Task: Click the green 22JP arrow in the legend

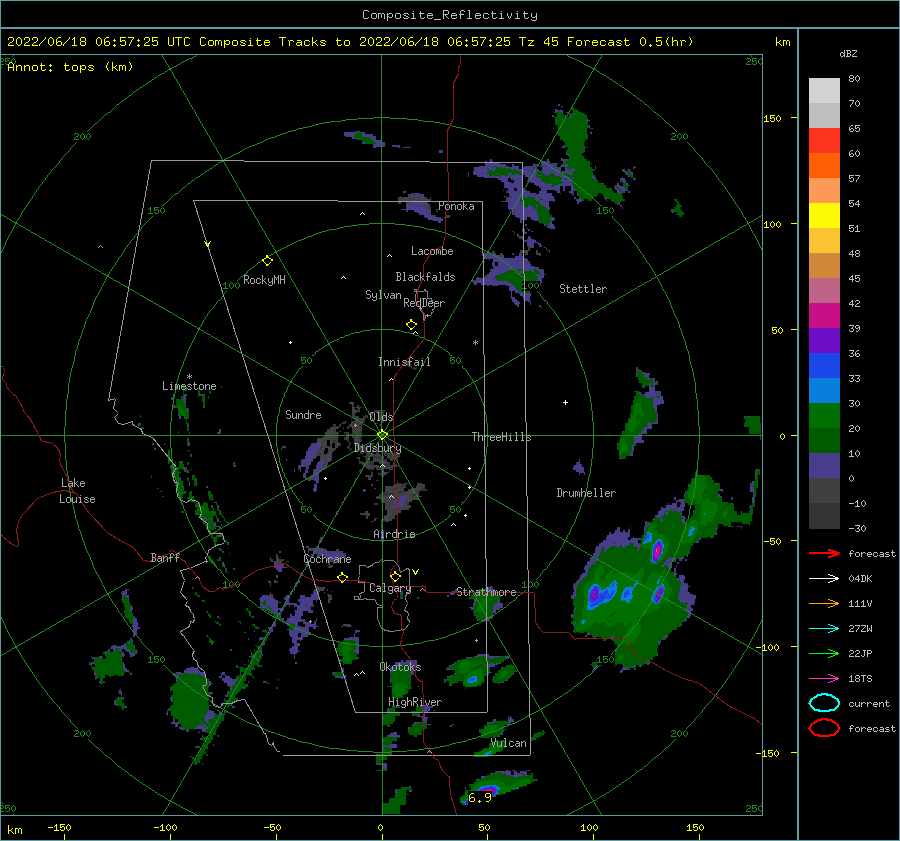Action: (824, 653)
